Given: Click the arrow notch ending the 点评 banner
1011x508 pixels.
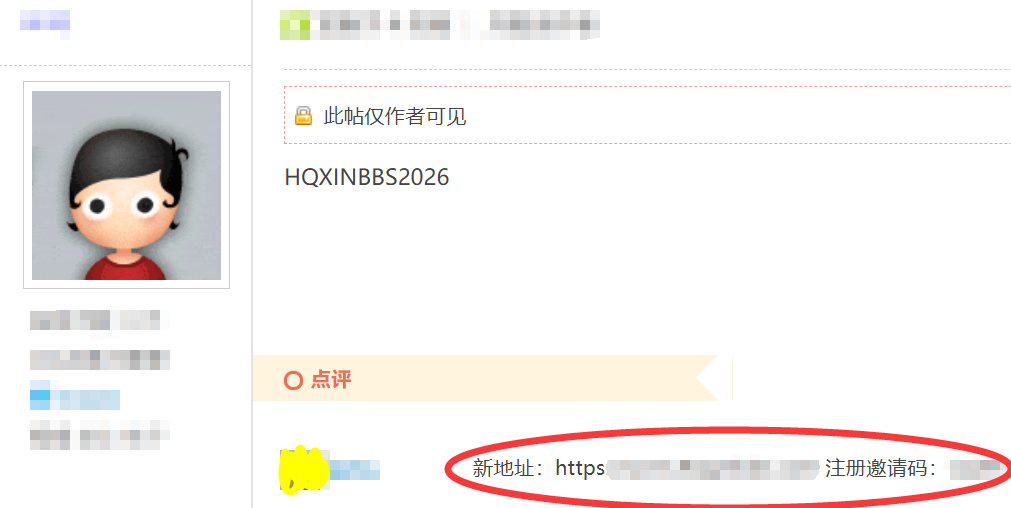Looking at the screenshot, I should pos(714,378).
